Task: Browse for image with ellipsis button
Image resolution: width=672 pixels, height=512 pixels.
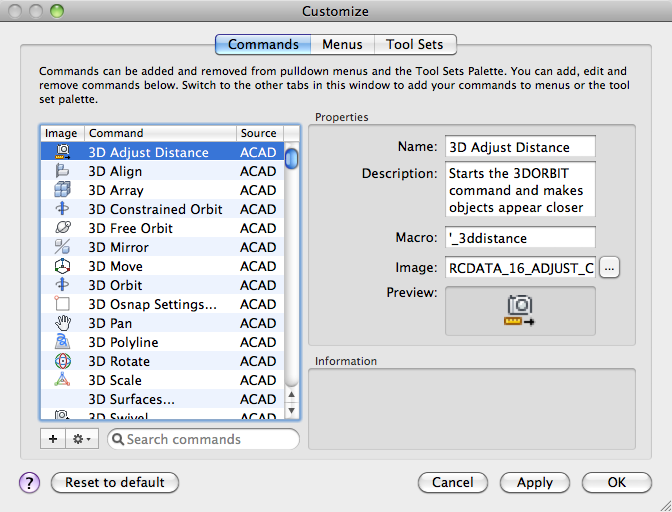Action: click(x=612, y=267)
